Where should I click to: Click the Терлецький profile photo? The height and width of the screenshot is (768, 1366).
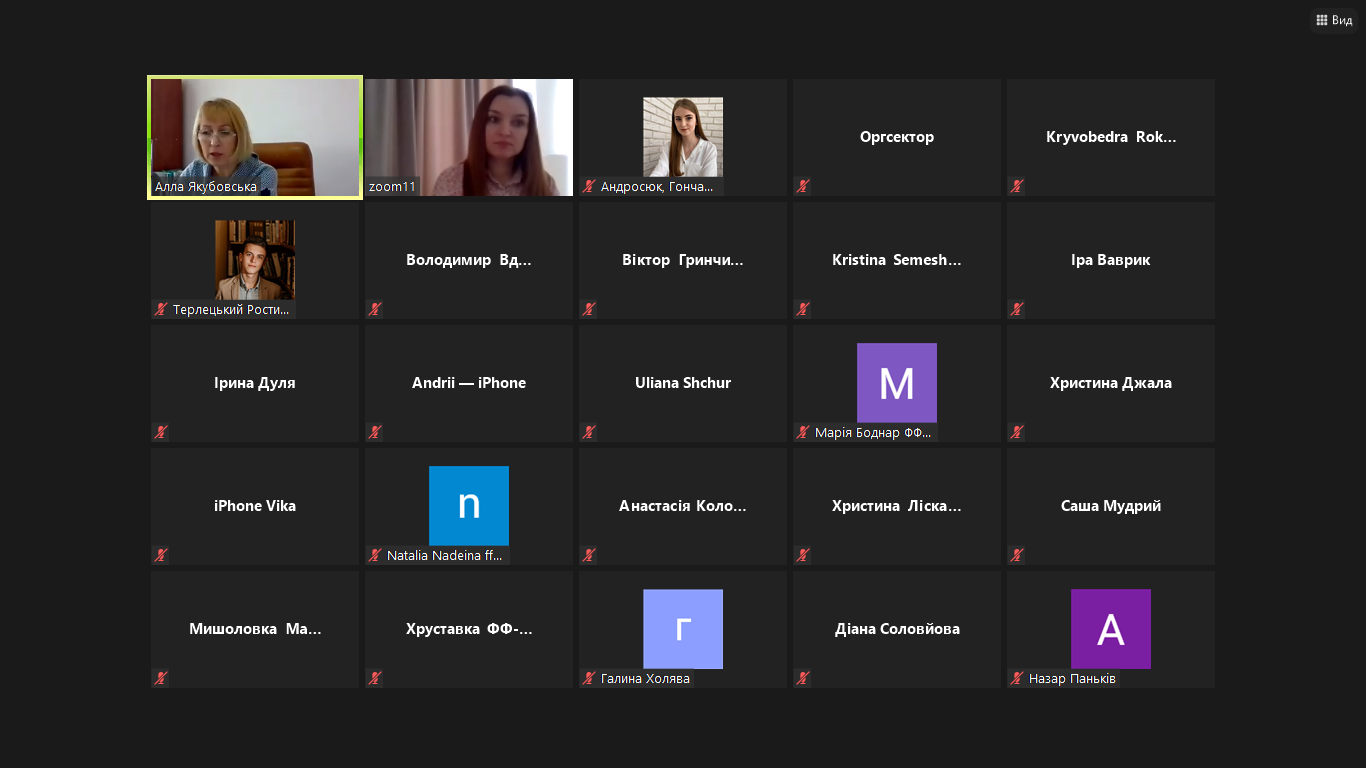coord(255,259)
